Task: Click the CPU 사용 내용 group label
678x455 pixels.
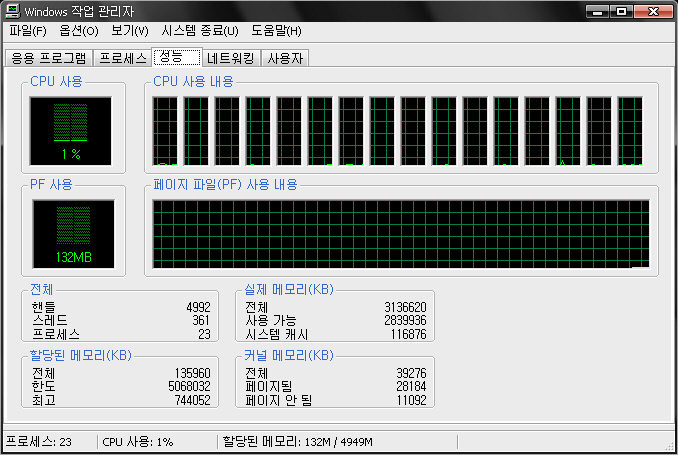Action: (193, 81)
